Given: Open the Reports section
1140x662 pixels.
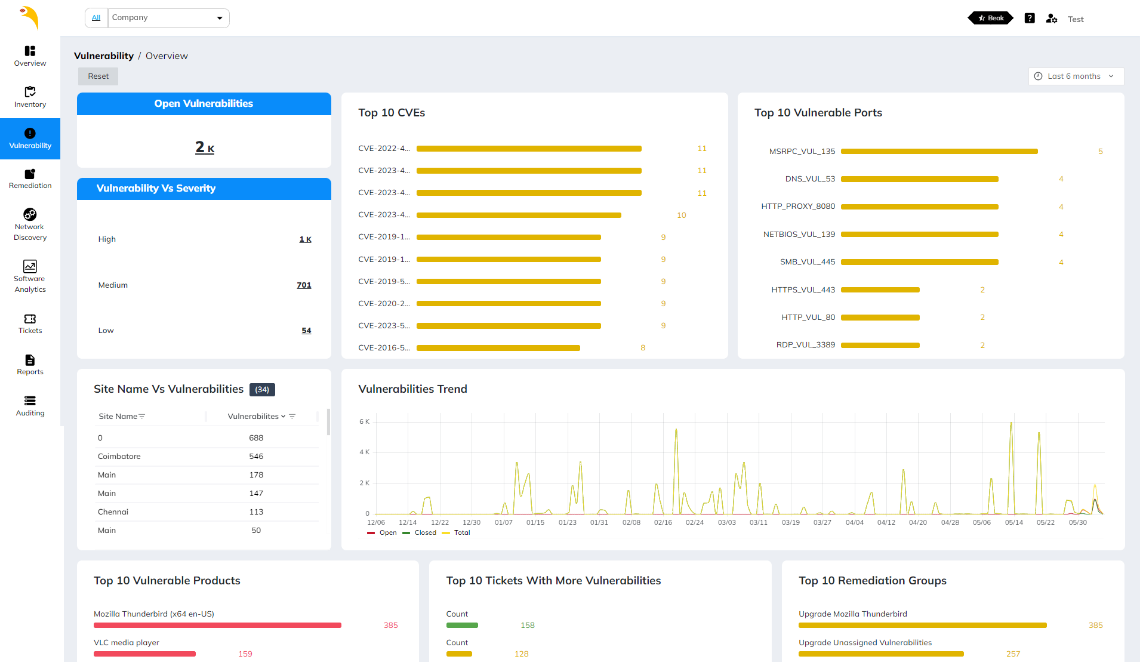Looking at the screenshot, I should (x=30, y=363).
